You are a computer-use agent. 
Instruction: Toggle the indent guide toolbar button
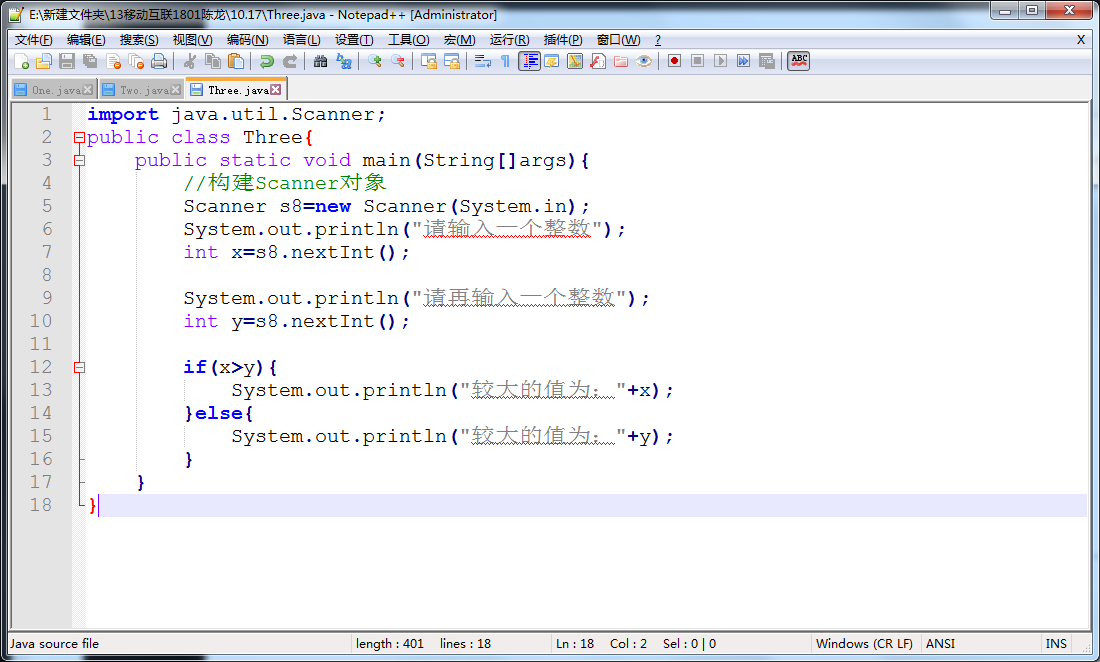[529, 62]
